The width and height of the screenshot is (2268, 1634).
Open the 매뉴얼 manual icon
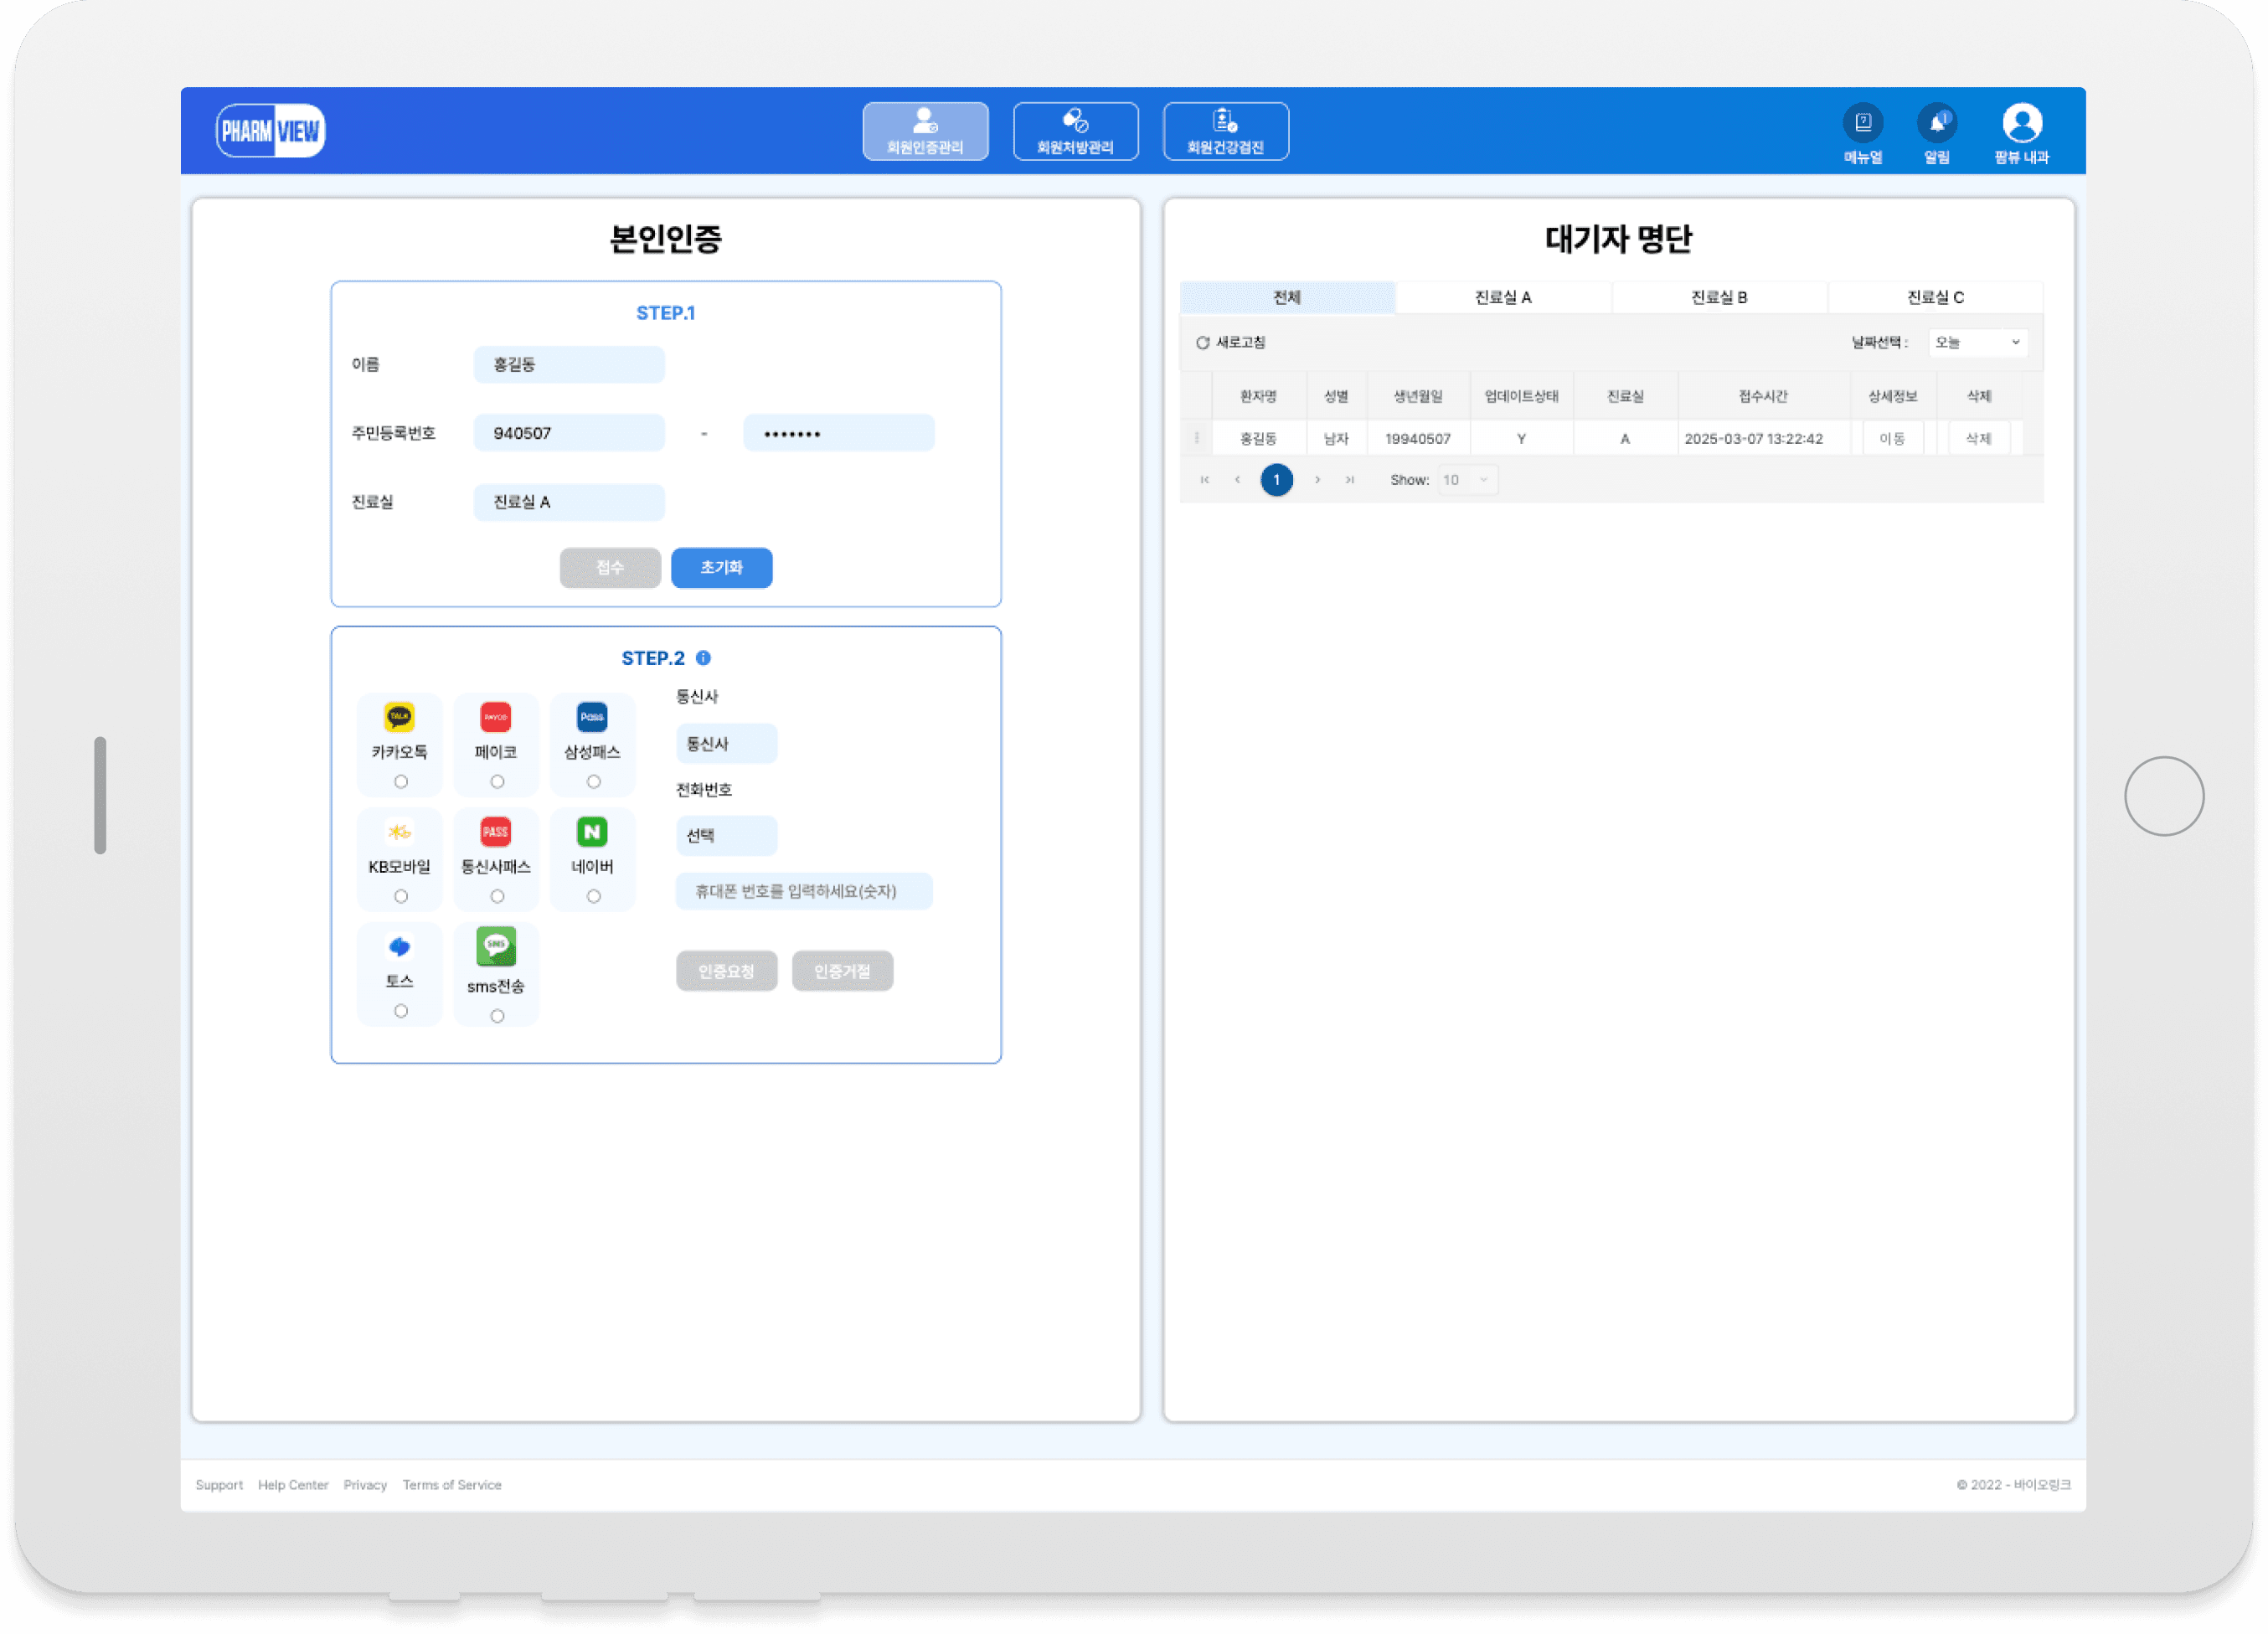1862,123
